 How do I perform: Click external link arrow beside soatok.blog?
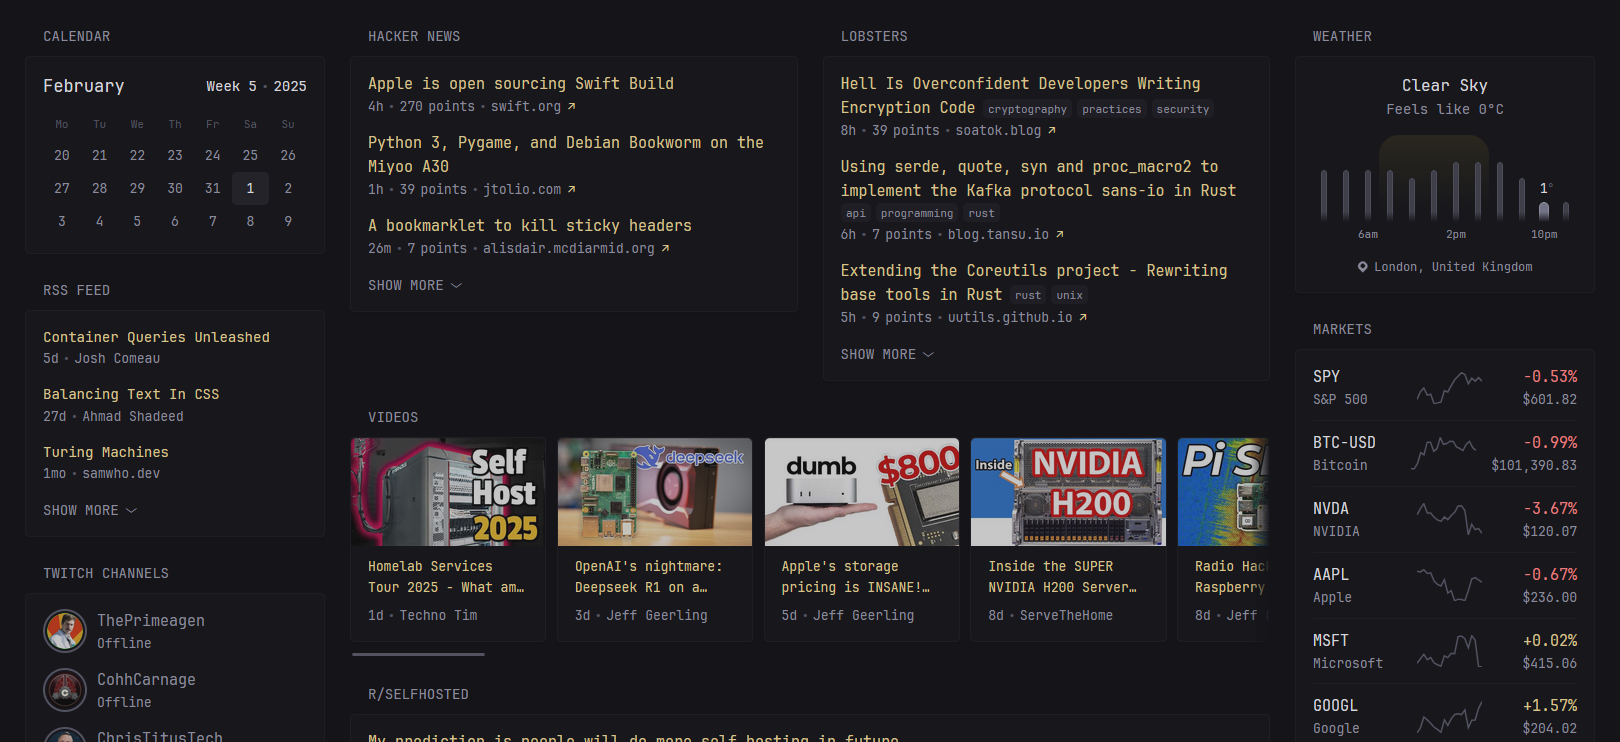[1052, 131]
